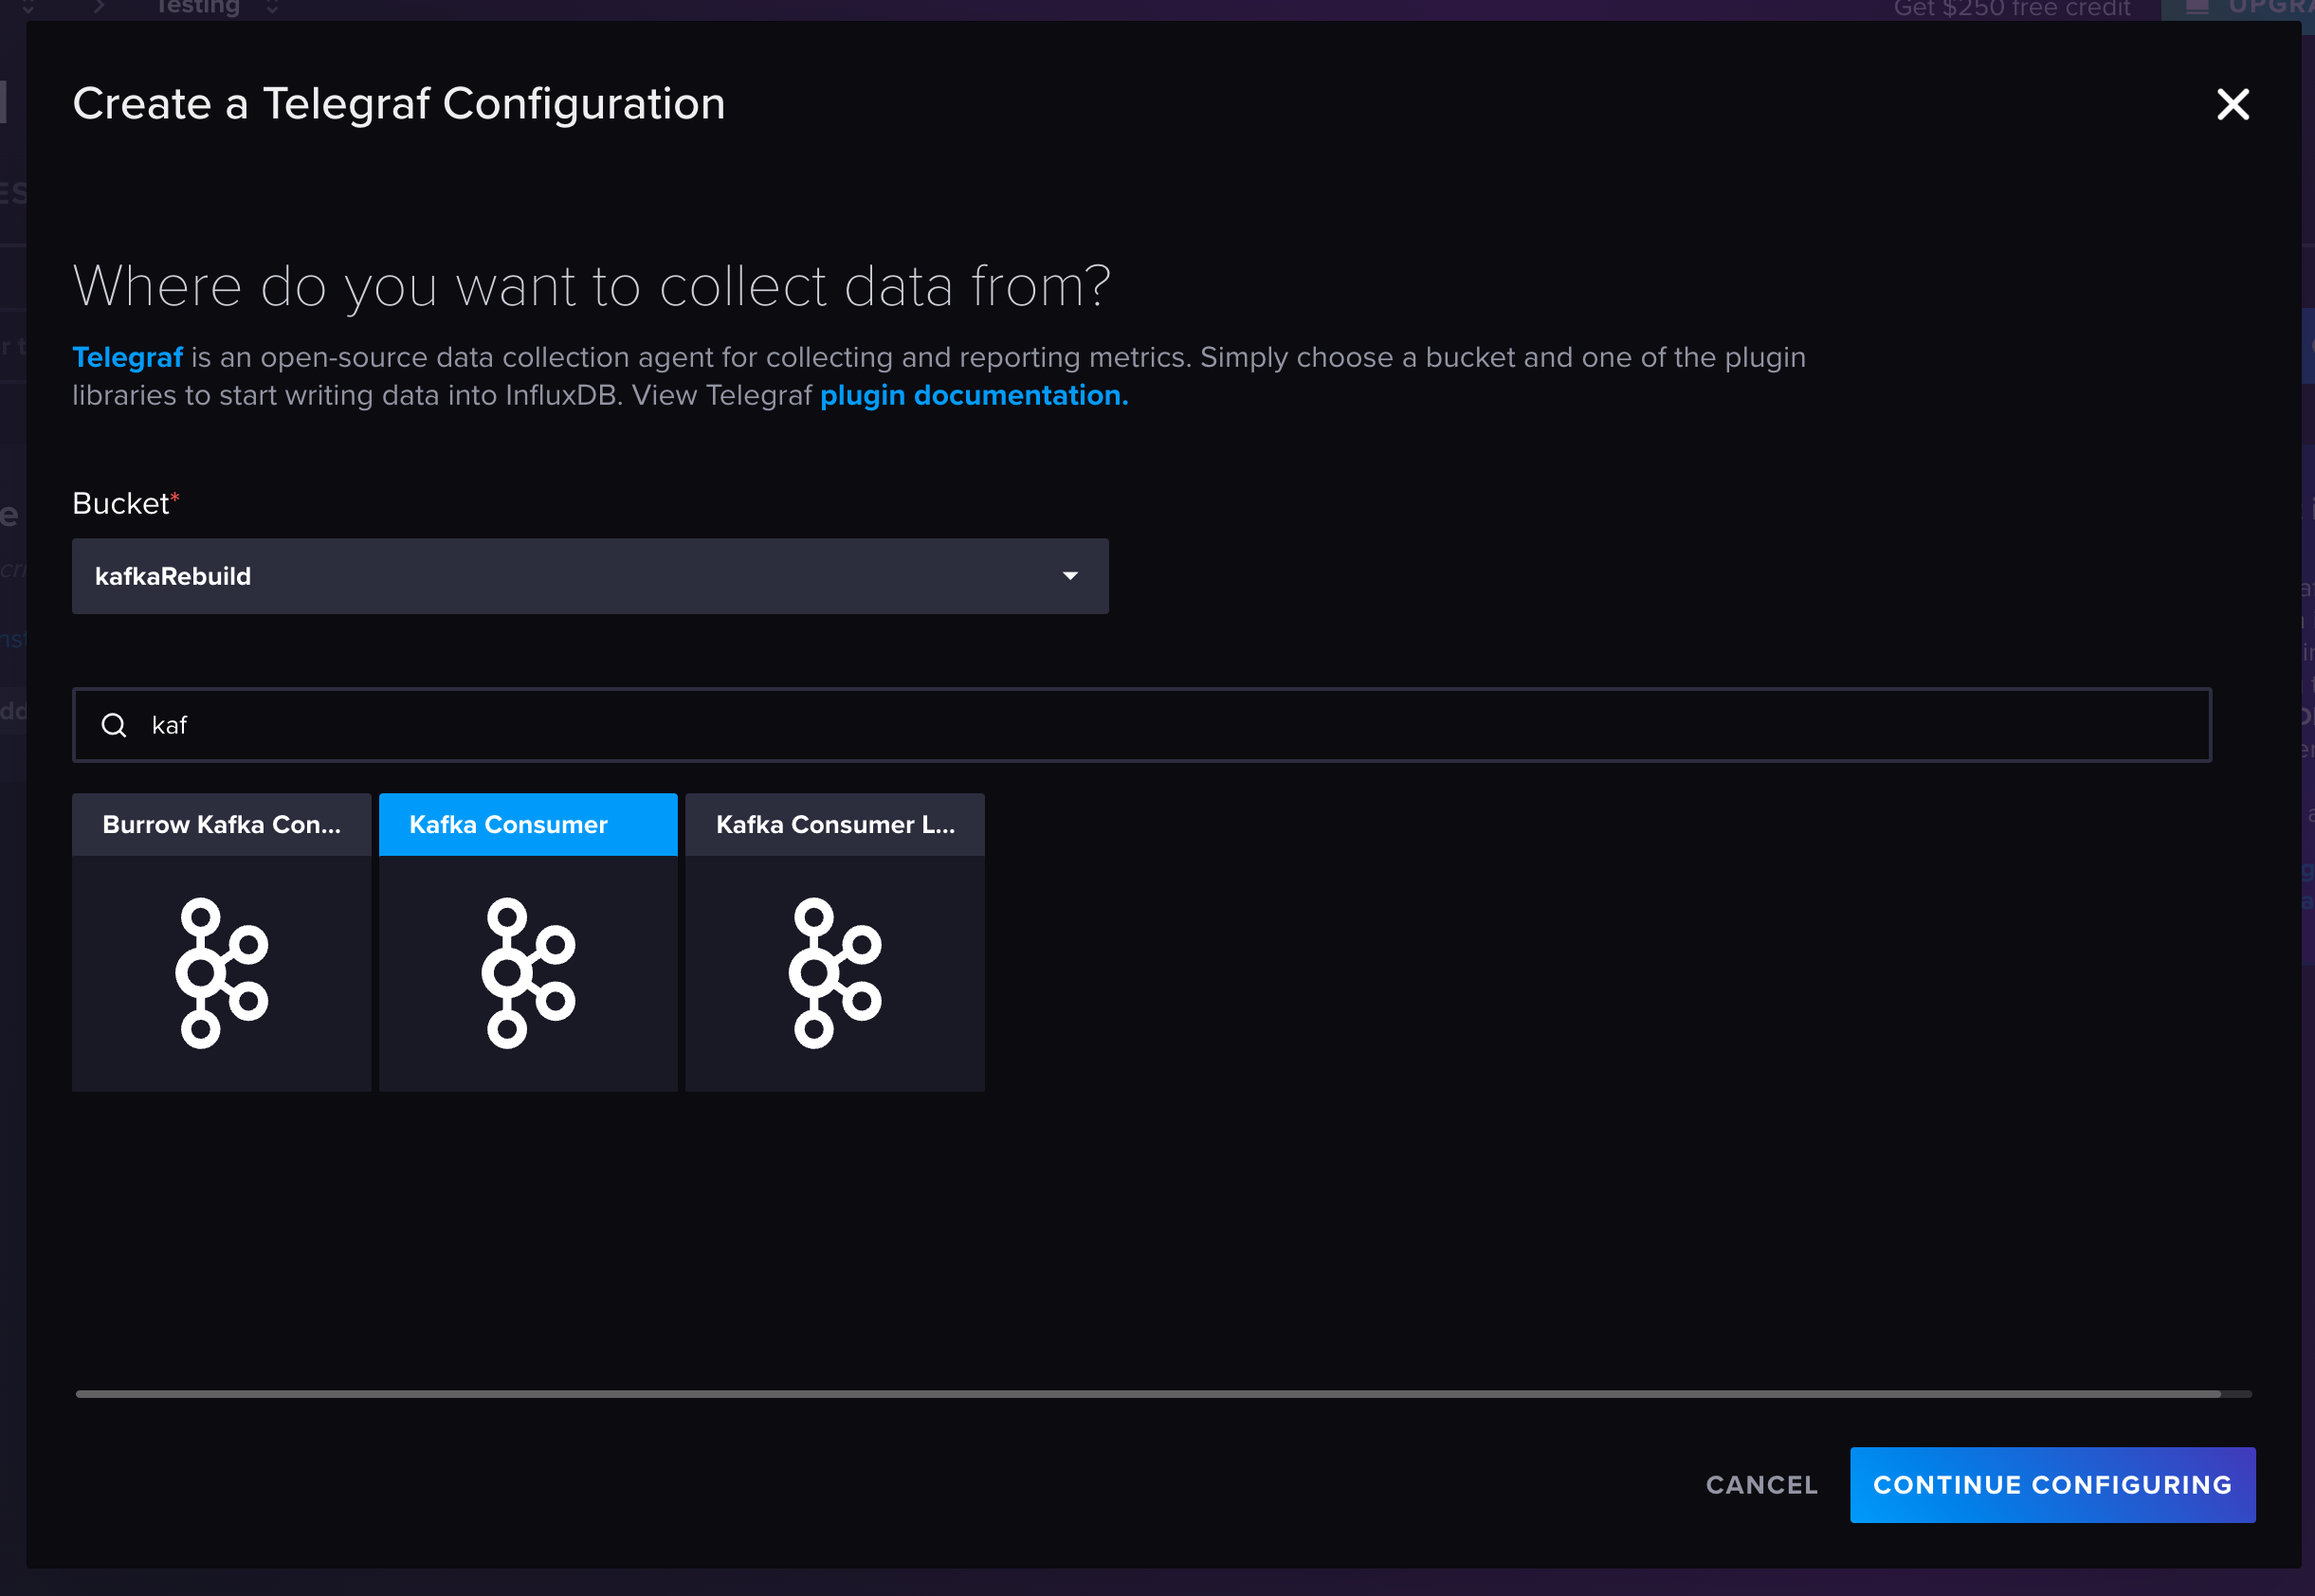This screenshot has width=2315, height=1596.
Task: Click the plugin search field containing kaf
Action: pos(1141,725)
